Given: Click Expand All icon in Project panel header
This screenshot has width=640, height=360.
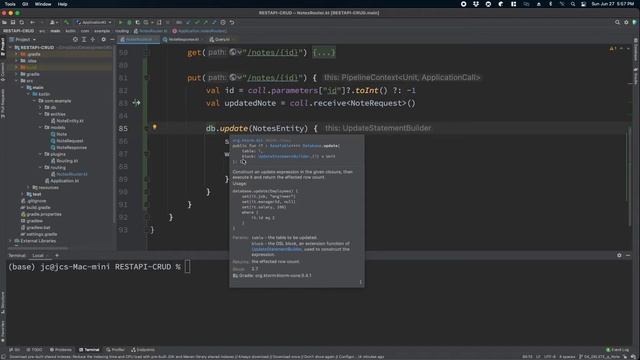Looking at the screenshot, I should pyautogui.click(x=84, y=40).
